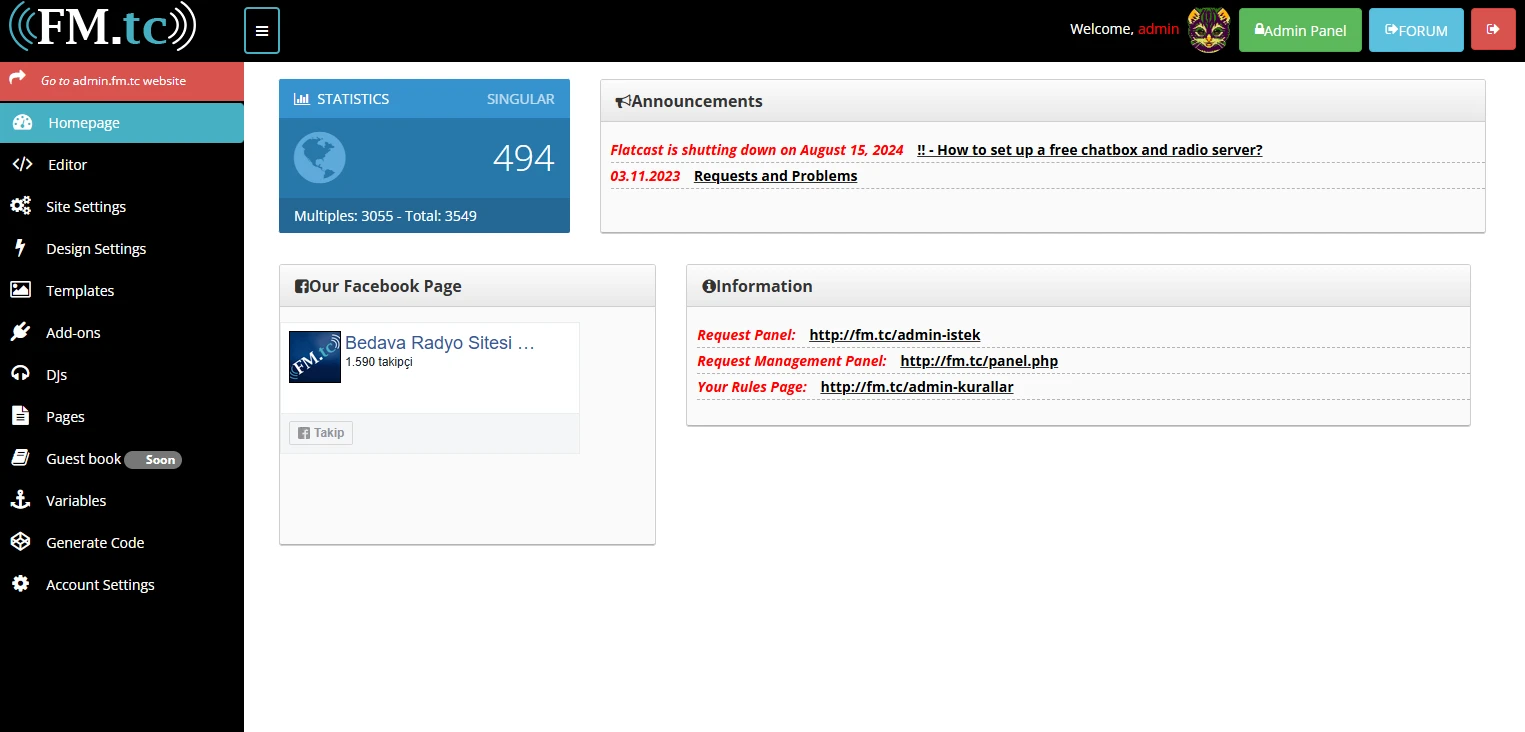The image size is (1525, 732).
Task: Open Account Settings in sidebar
Action: click(x=100, y=585)
